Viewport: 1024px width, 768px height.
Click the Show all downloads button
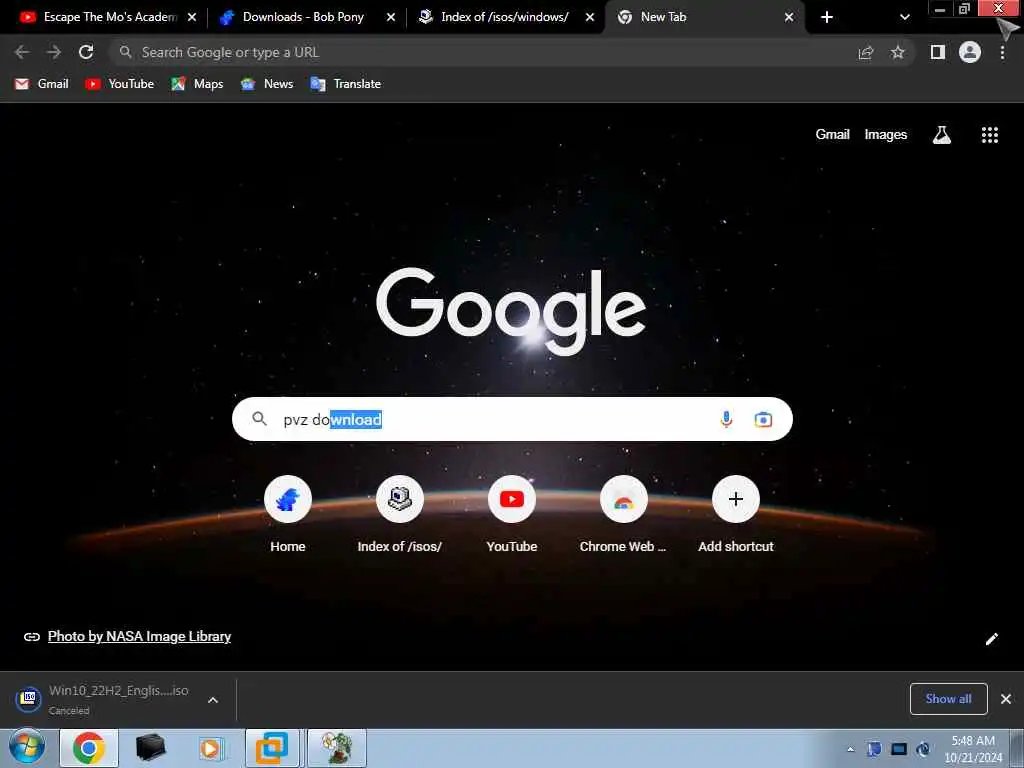(948, 699)
